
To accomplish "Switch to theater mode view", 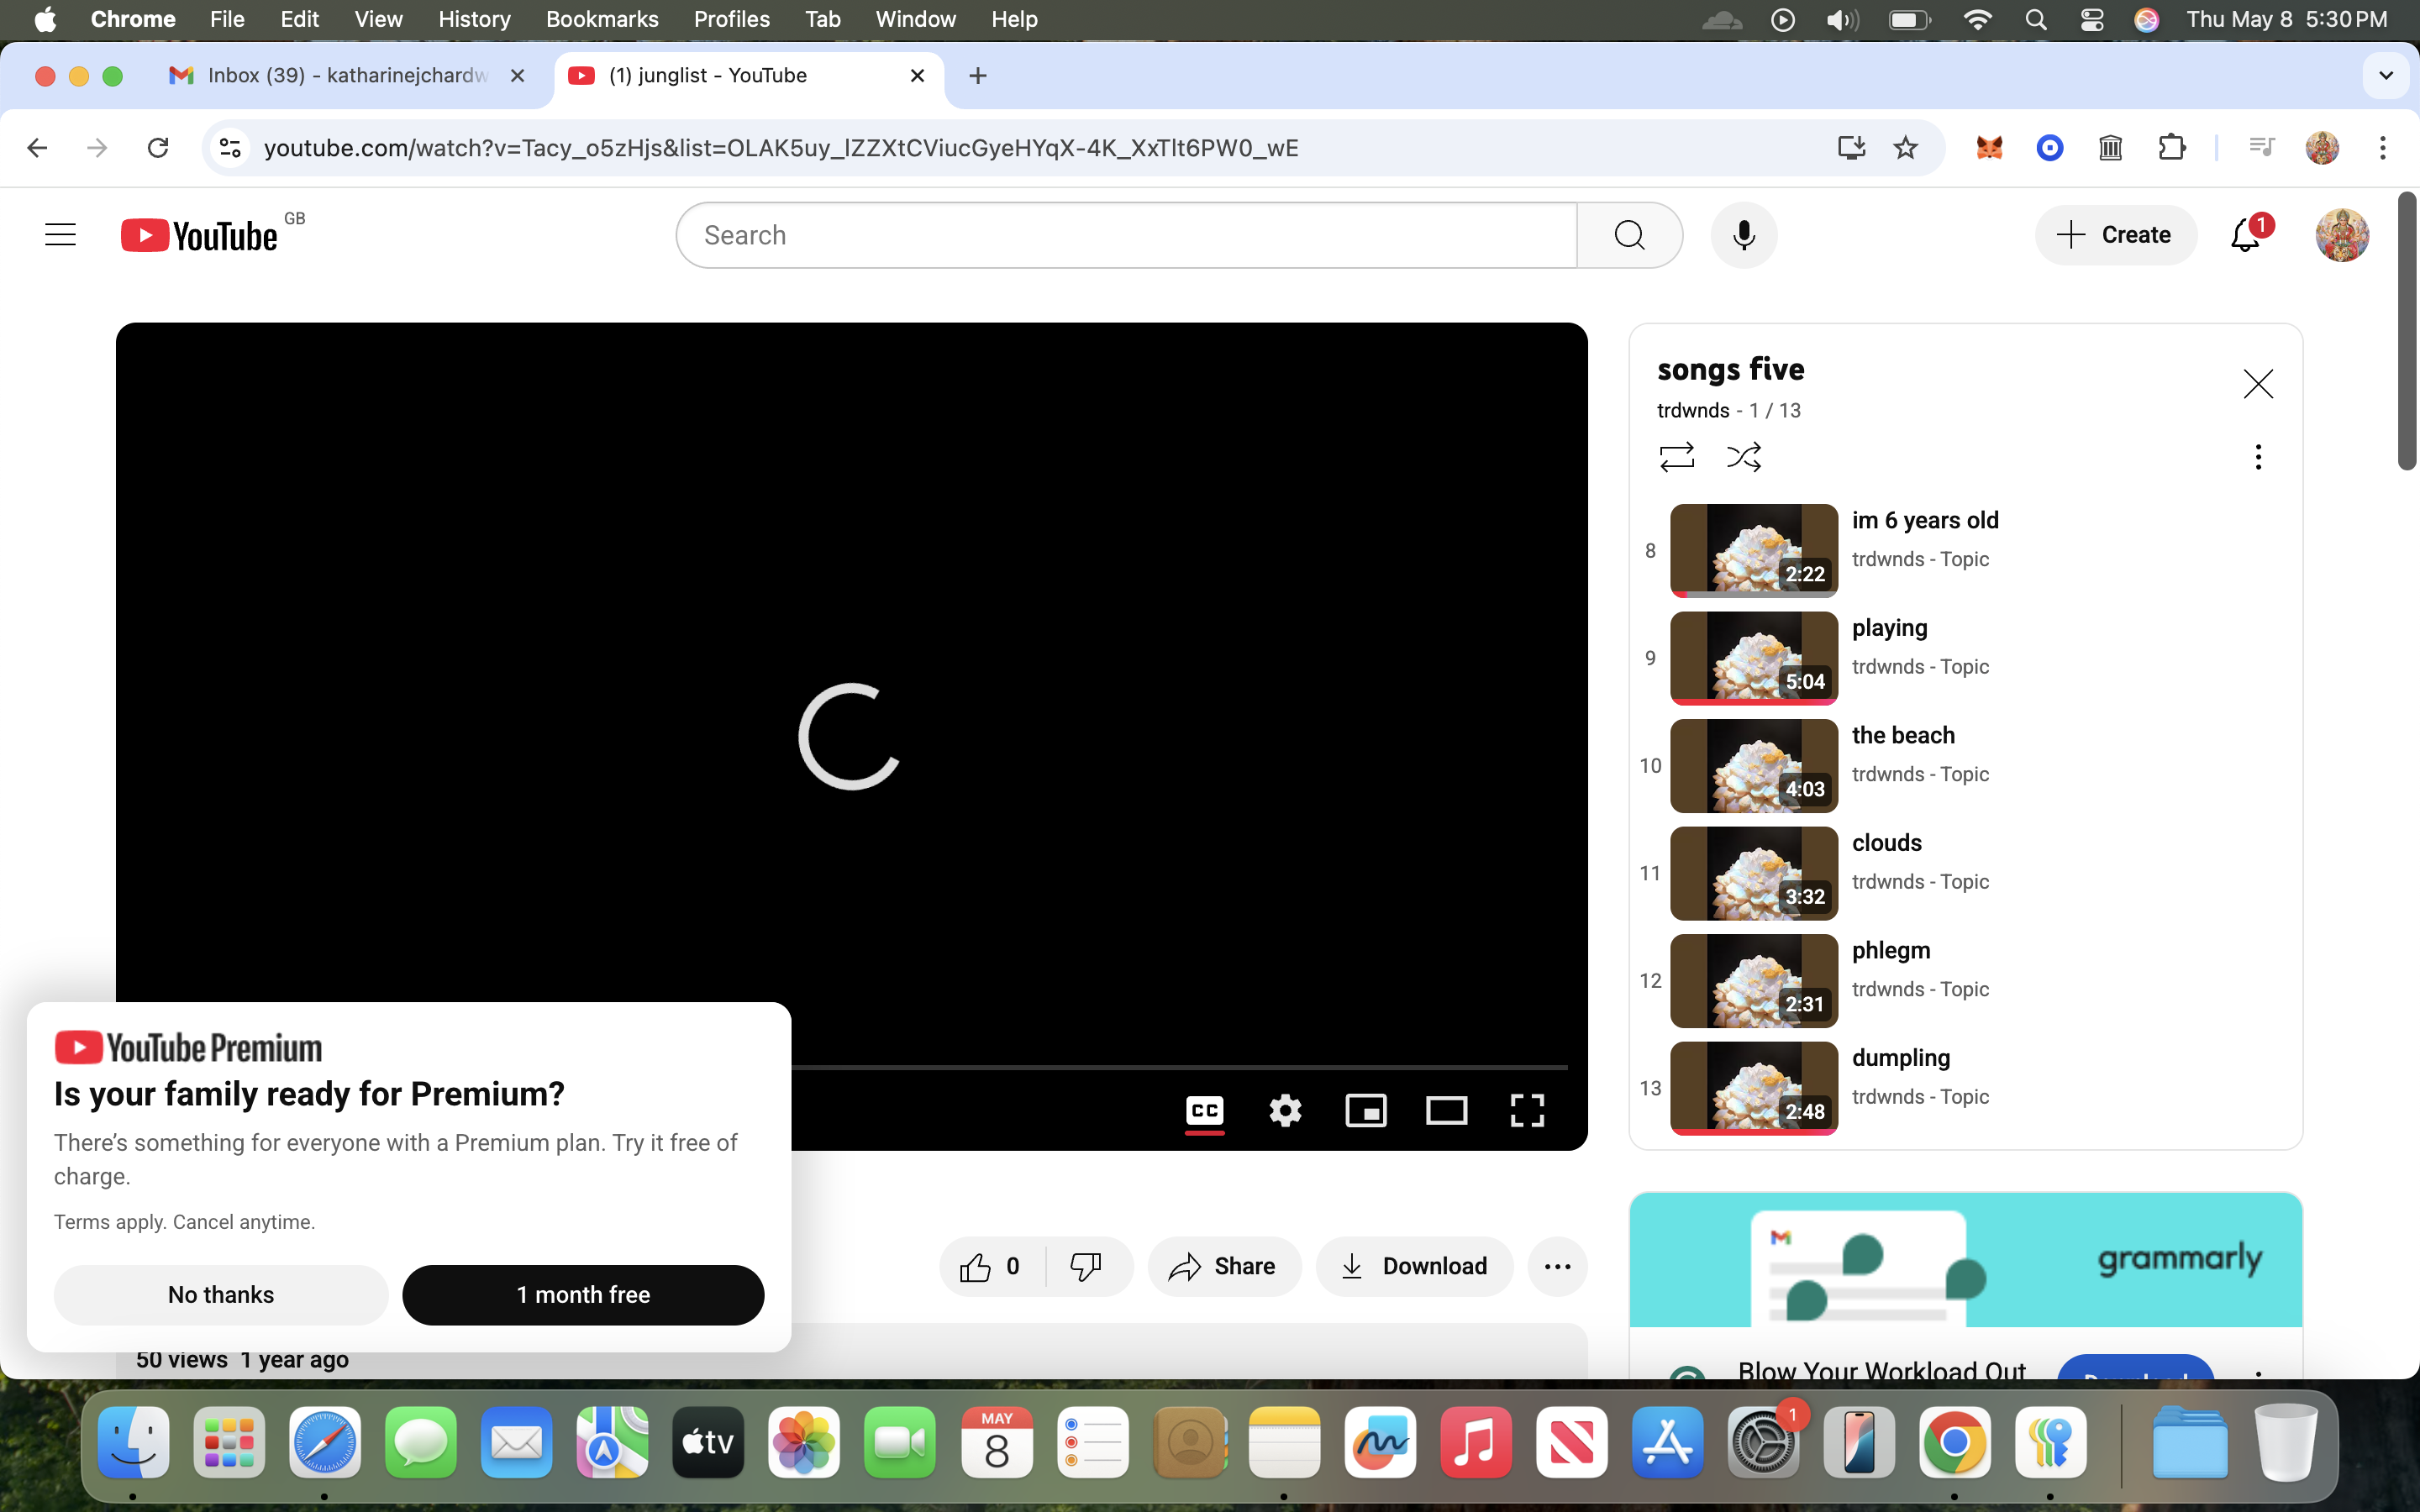I will 1446,1110.
